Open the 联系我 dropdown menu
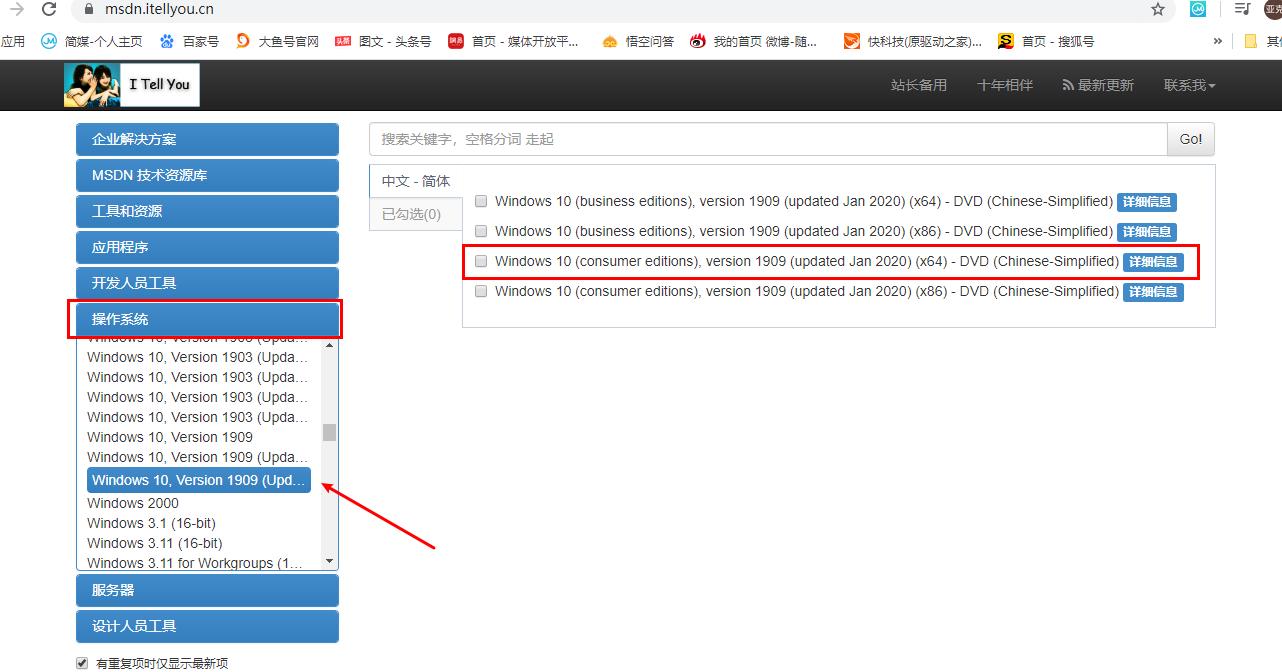Image resolution: width=1282 pixels, height=672 pixels. [x=1188, y=85]
